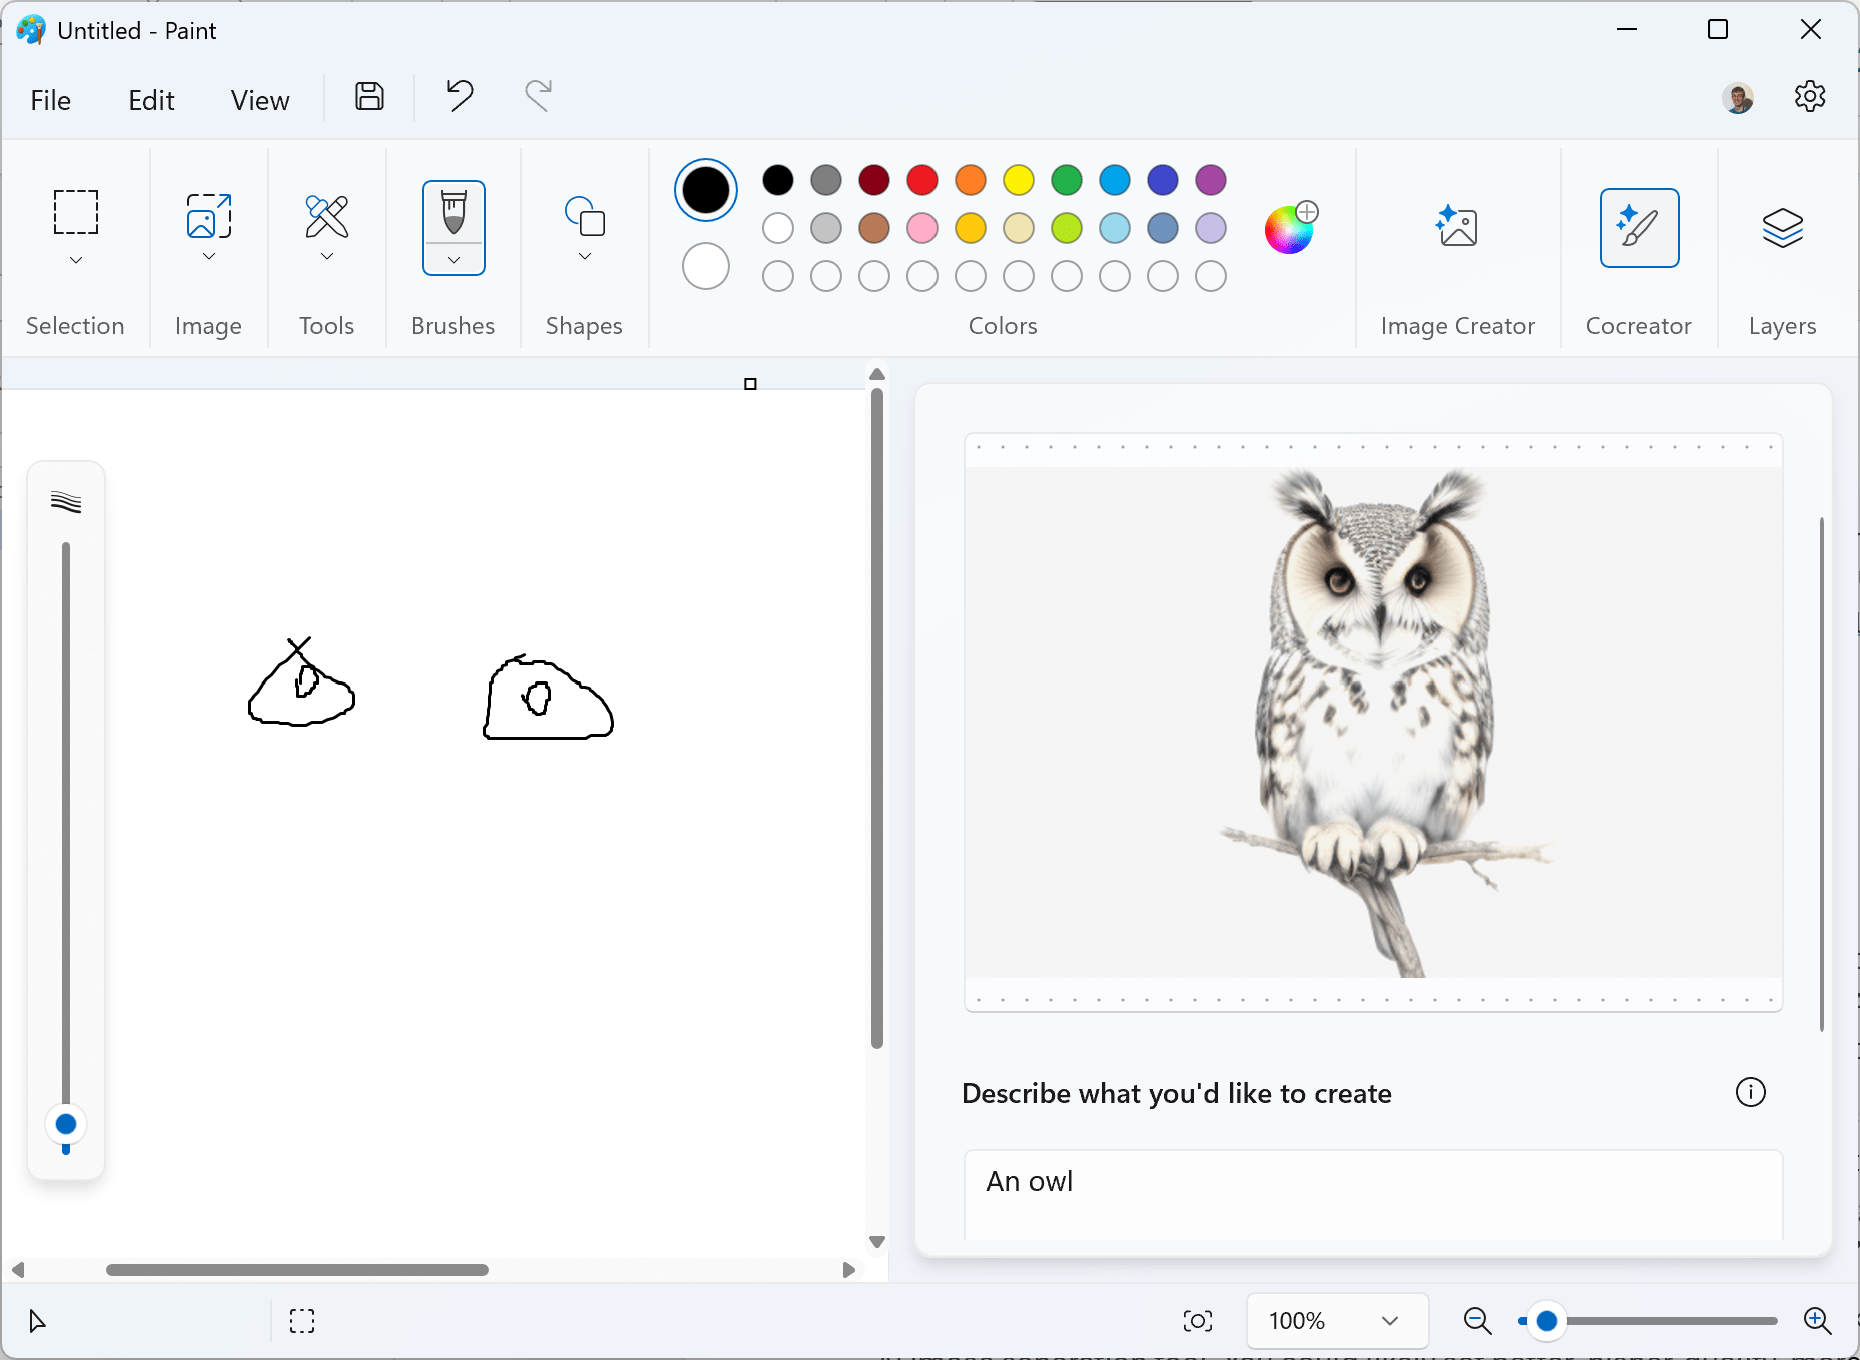Screen dimensions: 1860x1360
Task: Select the Selection tool
Action: 75,213
